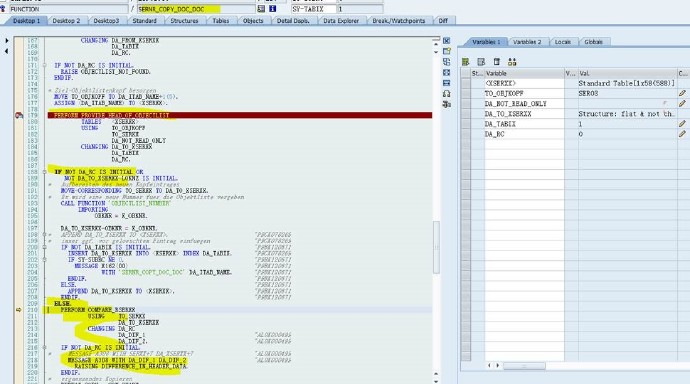Screen dimensions: 690x384
Task: Click the new tool icon with yellow star
Action: coord(447,51)
